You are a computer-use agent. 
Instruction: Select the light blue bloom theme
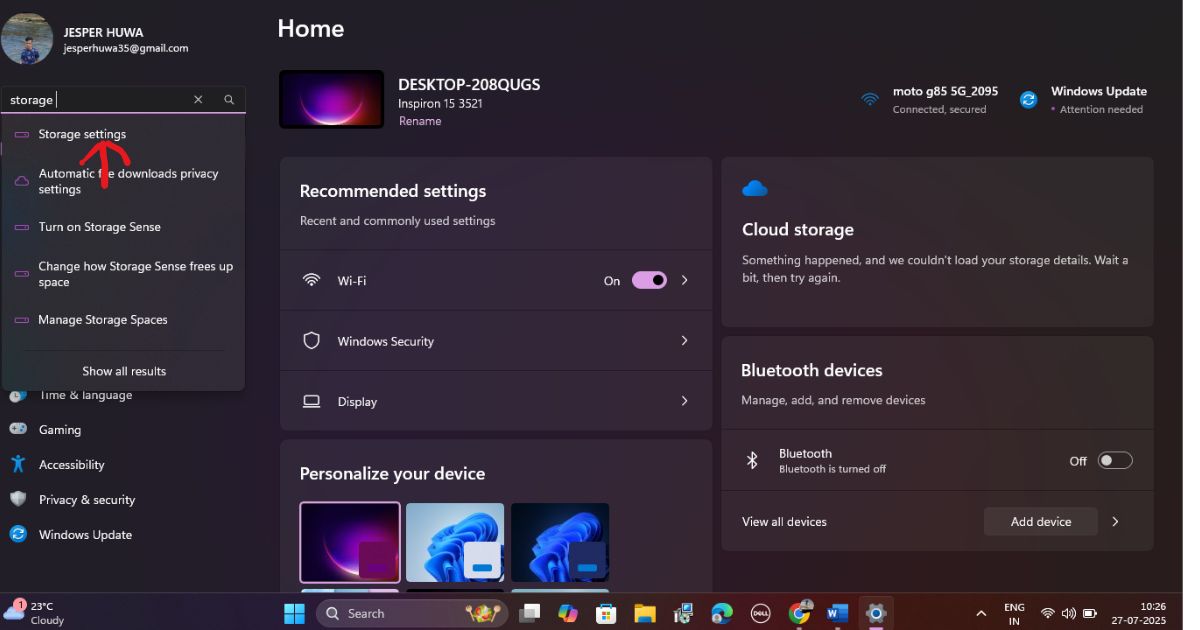coord(455,542)
